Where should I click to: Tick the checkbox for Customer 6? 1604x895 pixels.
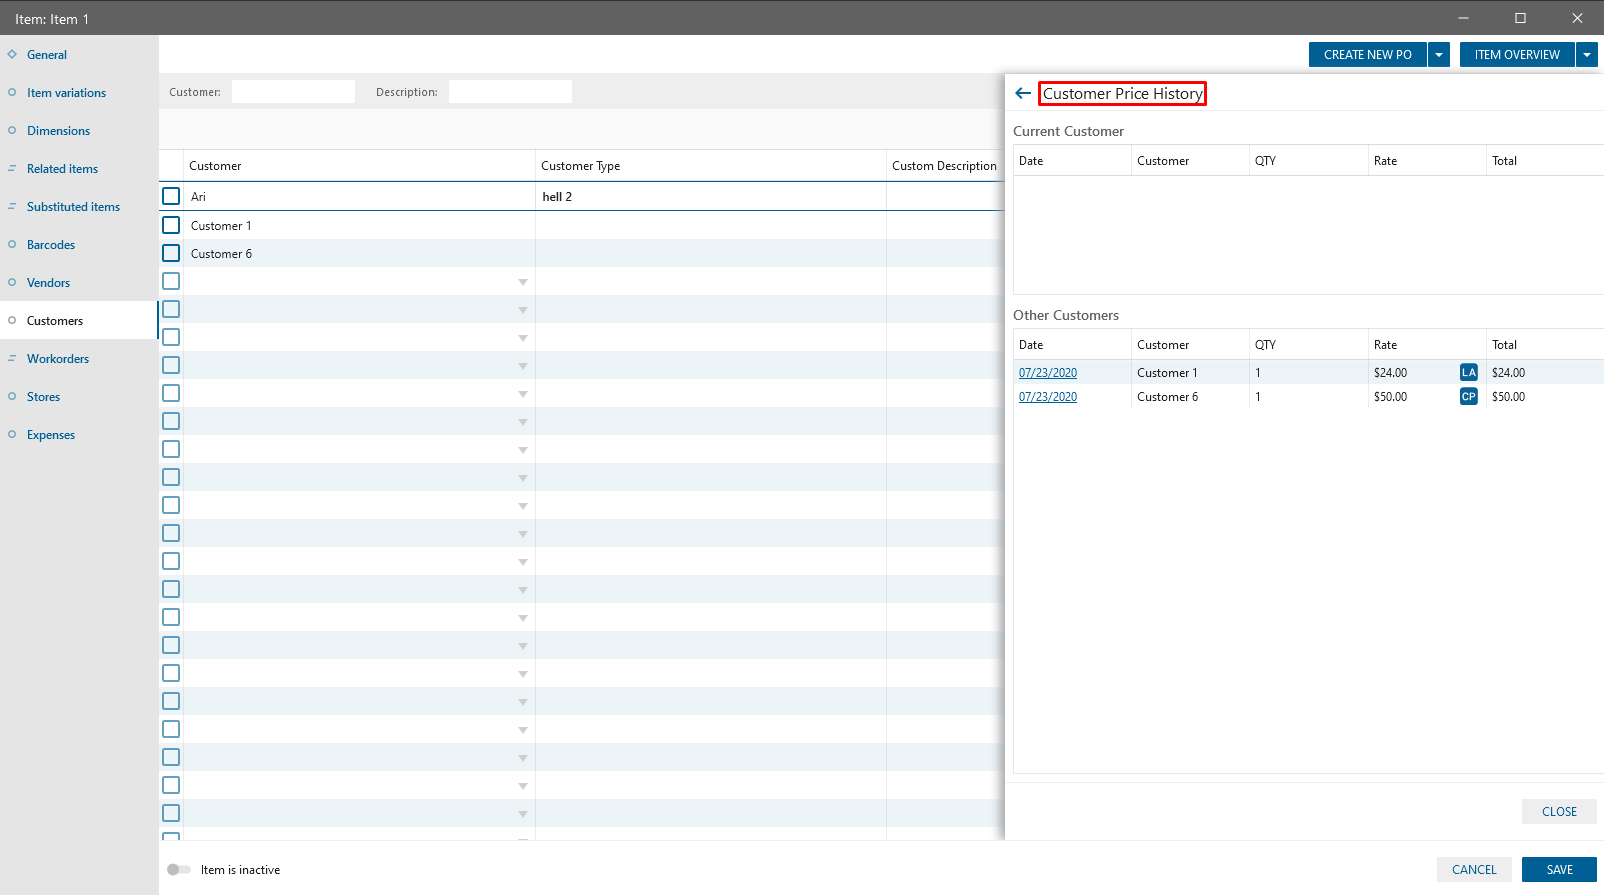(171, 253)
